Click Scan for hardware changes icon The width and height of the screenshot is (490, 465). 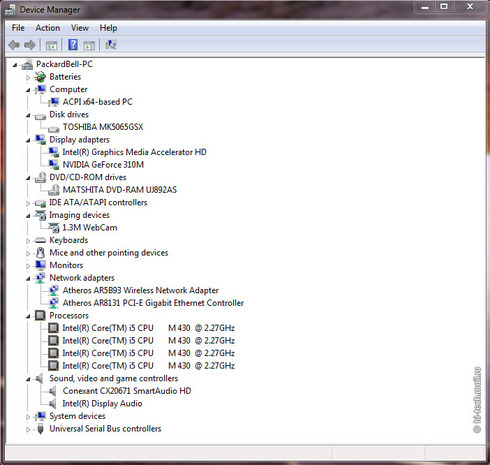click(111, 45)
